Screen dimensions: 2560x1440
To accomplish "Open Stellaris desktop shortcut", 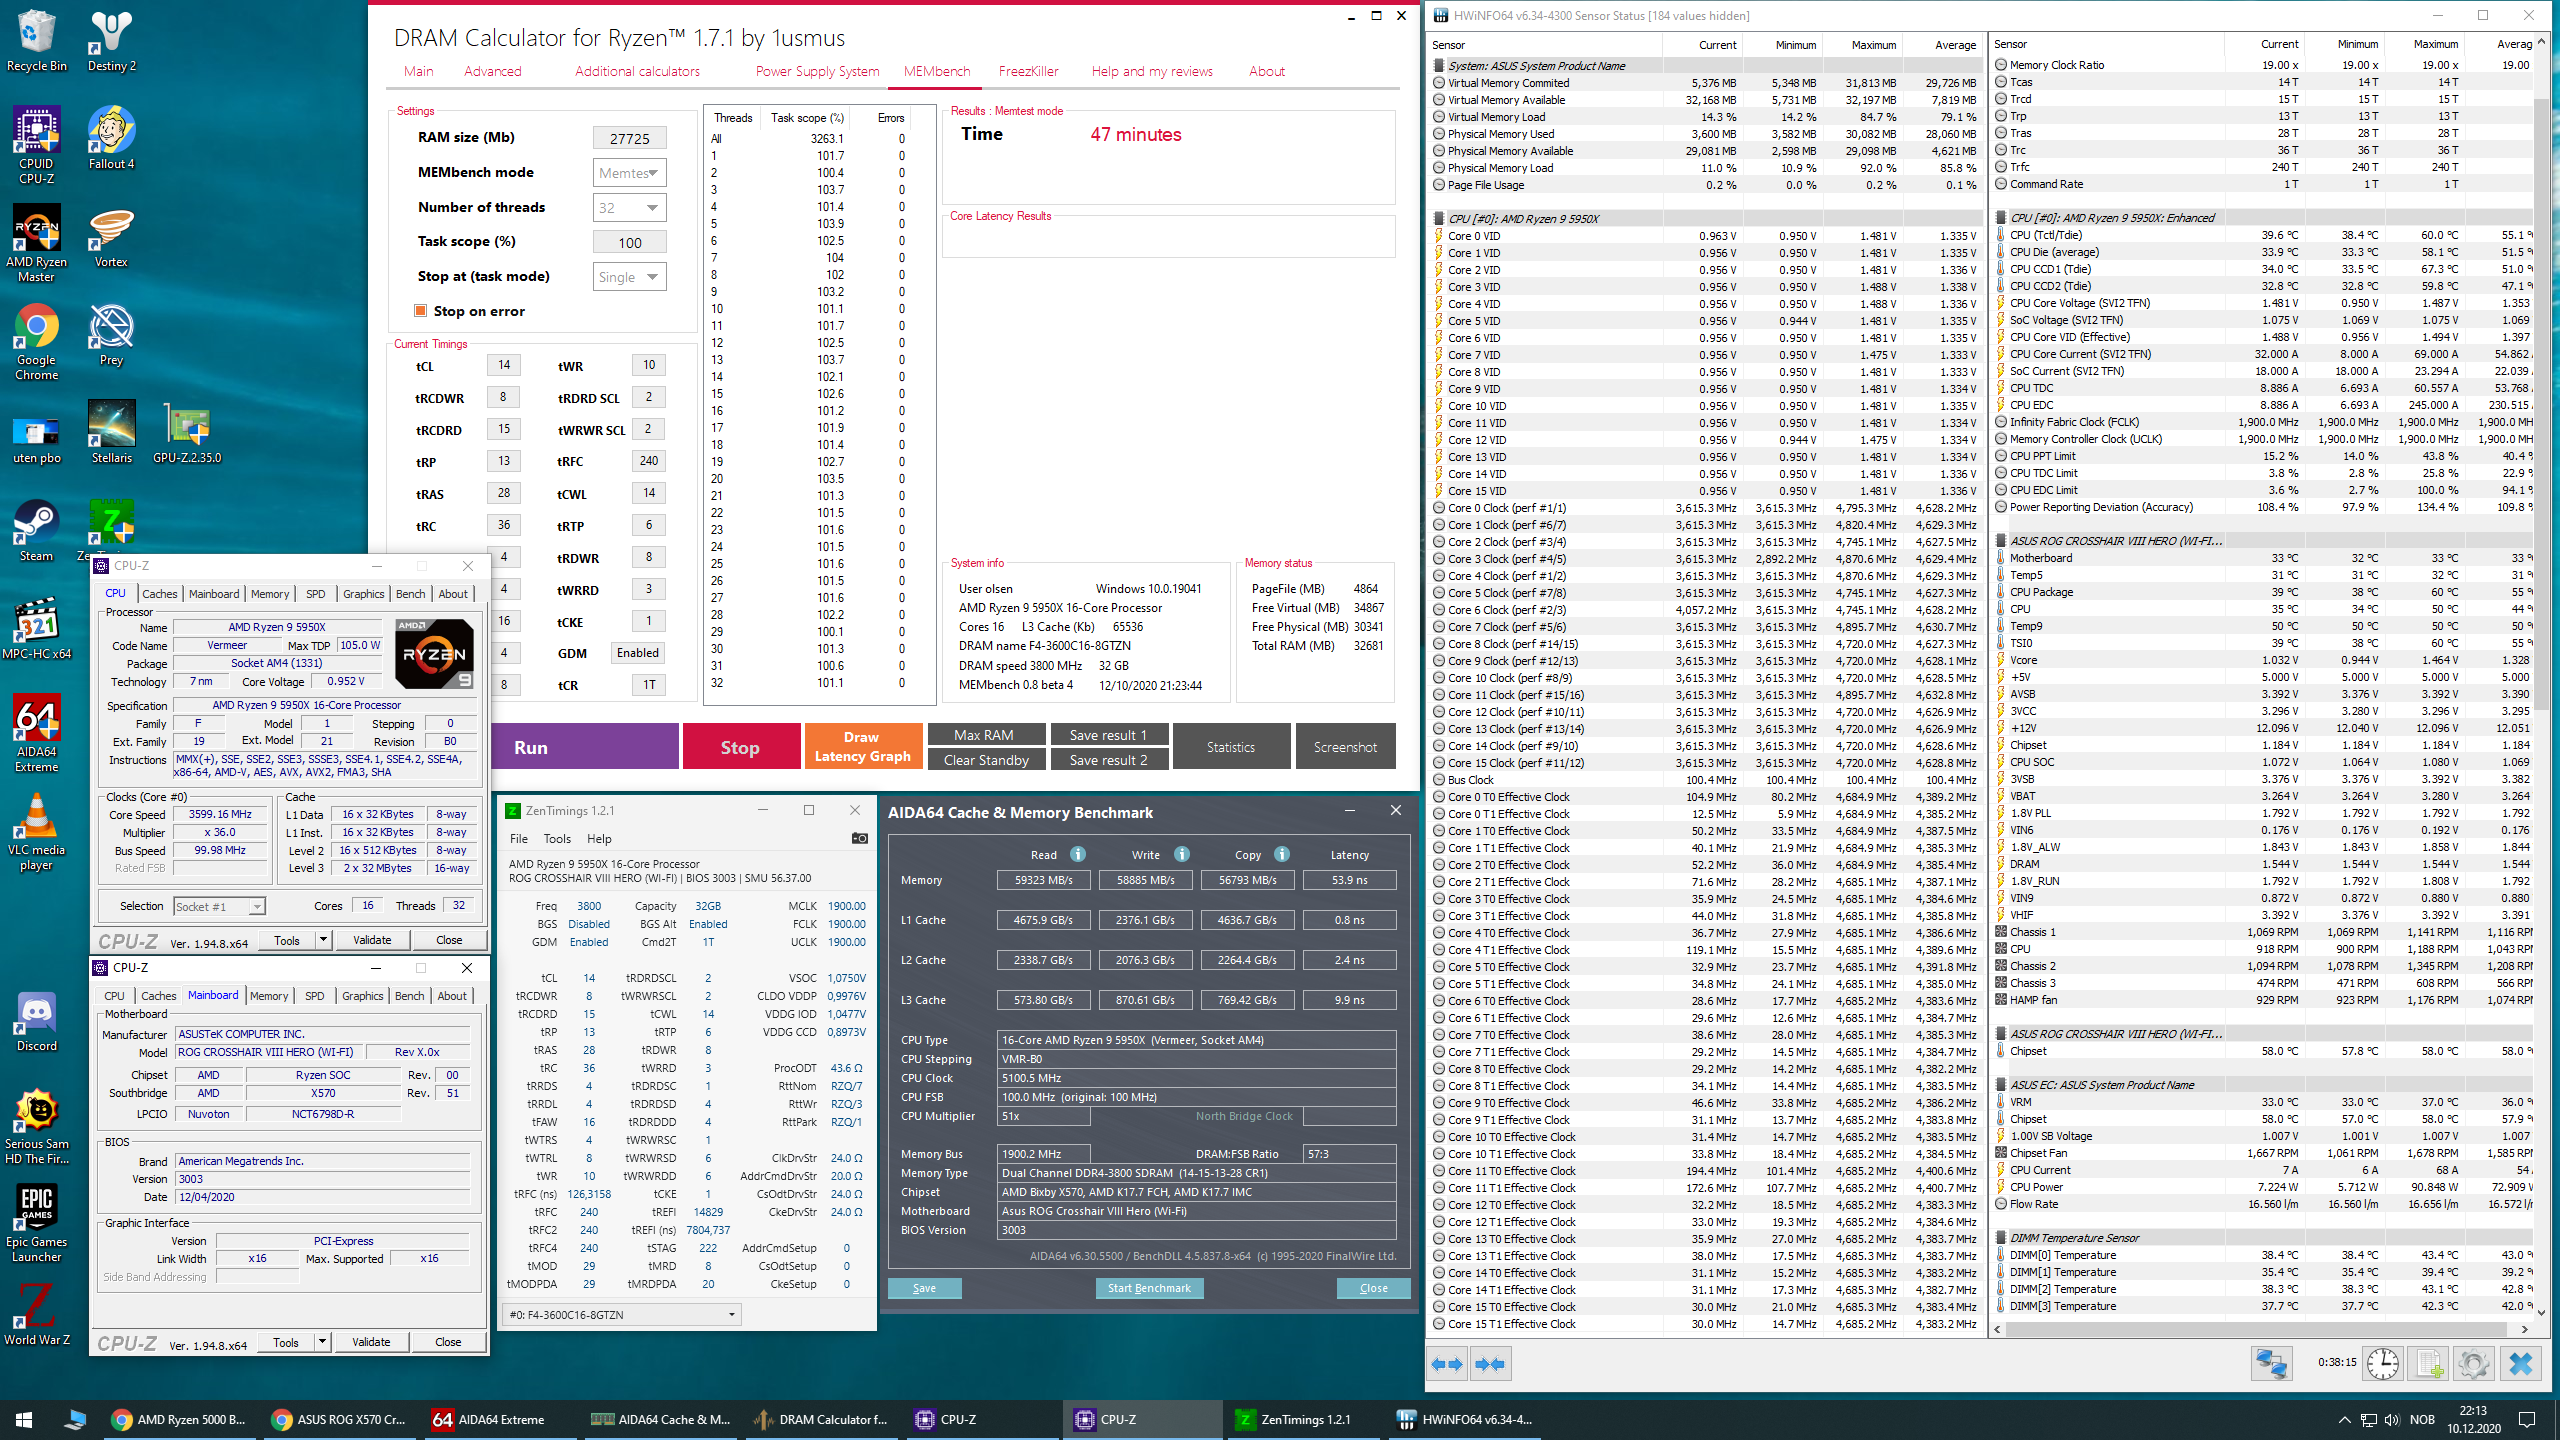I will (x=111, y=434).
